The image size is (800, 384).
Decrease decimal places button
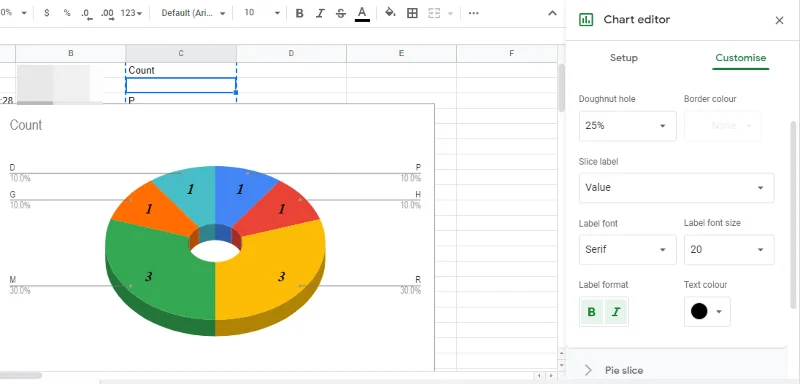click(87, 13)
